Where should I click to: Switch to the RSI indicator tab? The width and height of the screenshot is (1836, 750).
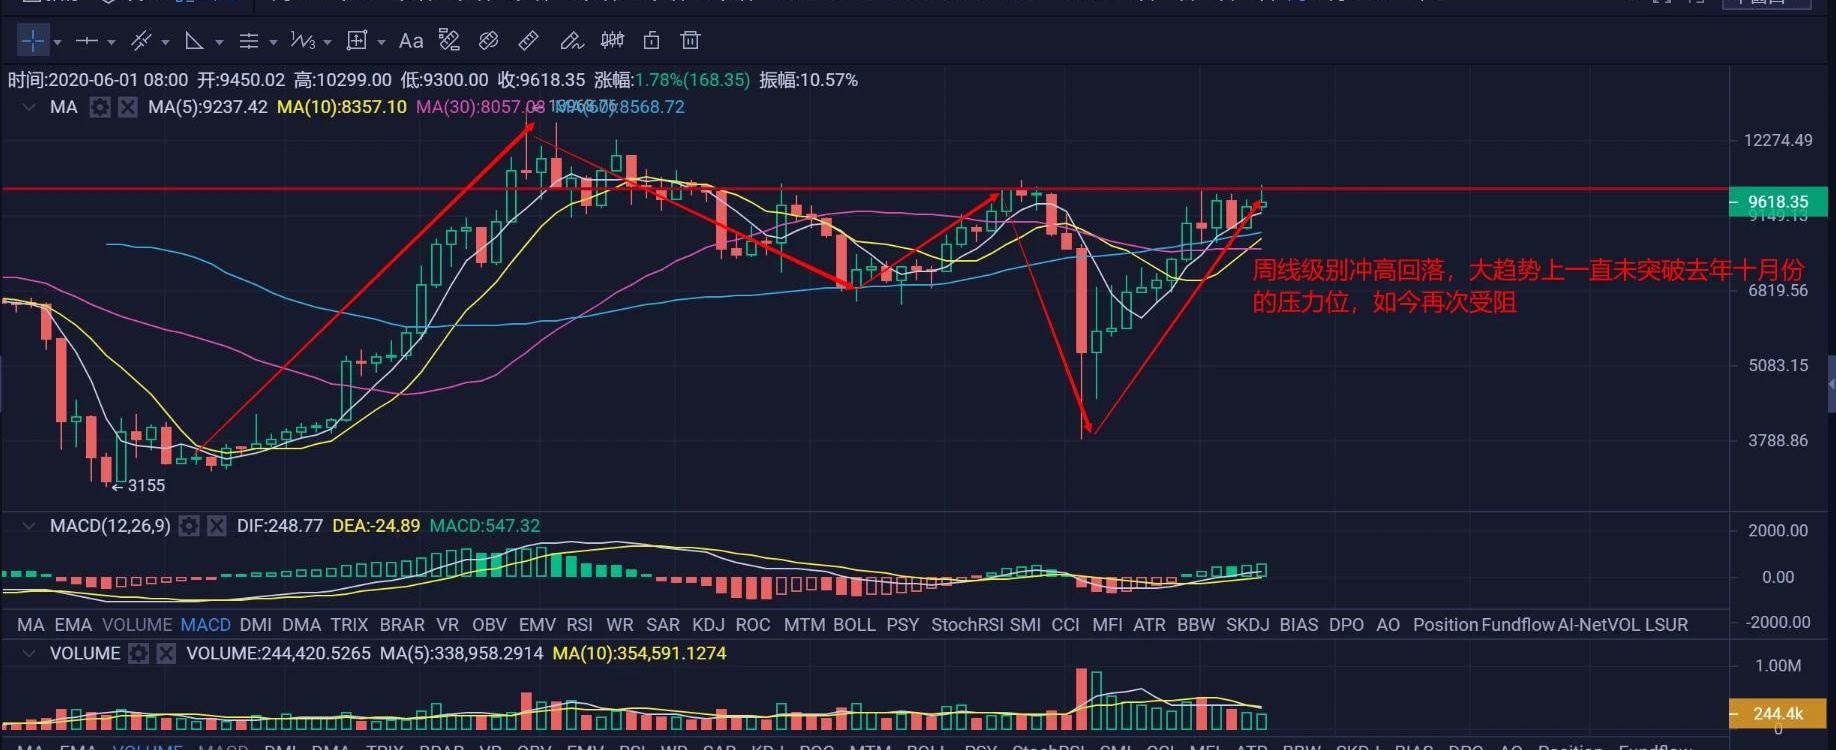click(579, 625)
